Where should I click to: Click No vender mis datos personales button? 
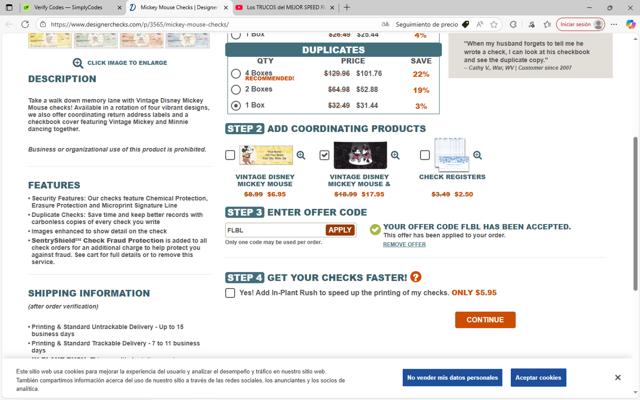pyautogui.click(x=452, y=378)
